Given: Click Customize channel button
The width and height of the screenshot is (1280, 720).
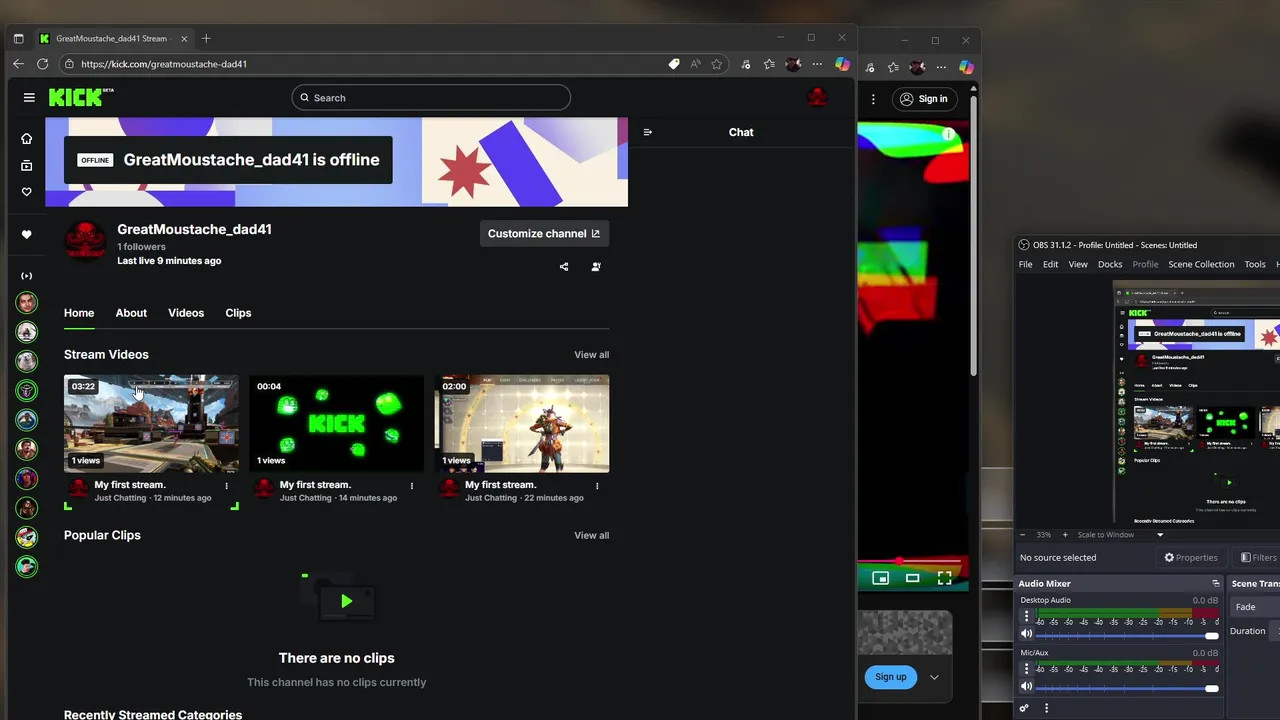Looking at the screenshot, I should [x=544, y=233].
